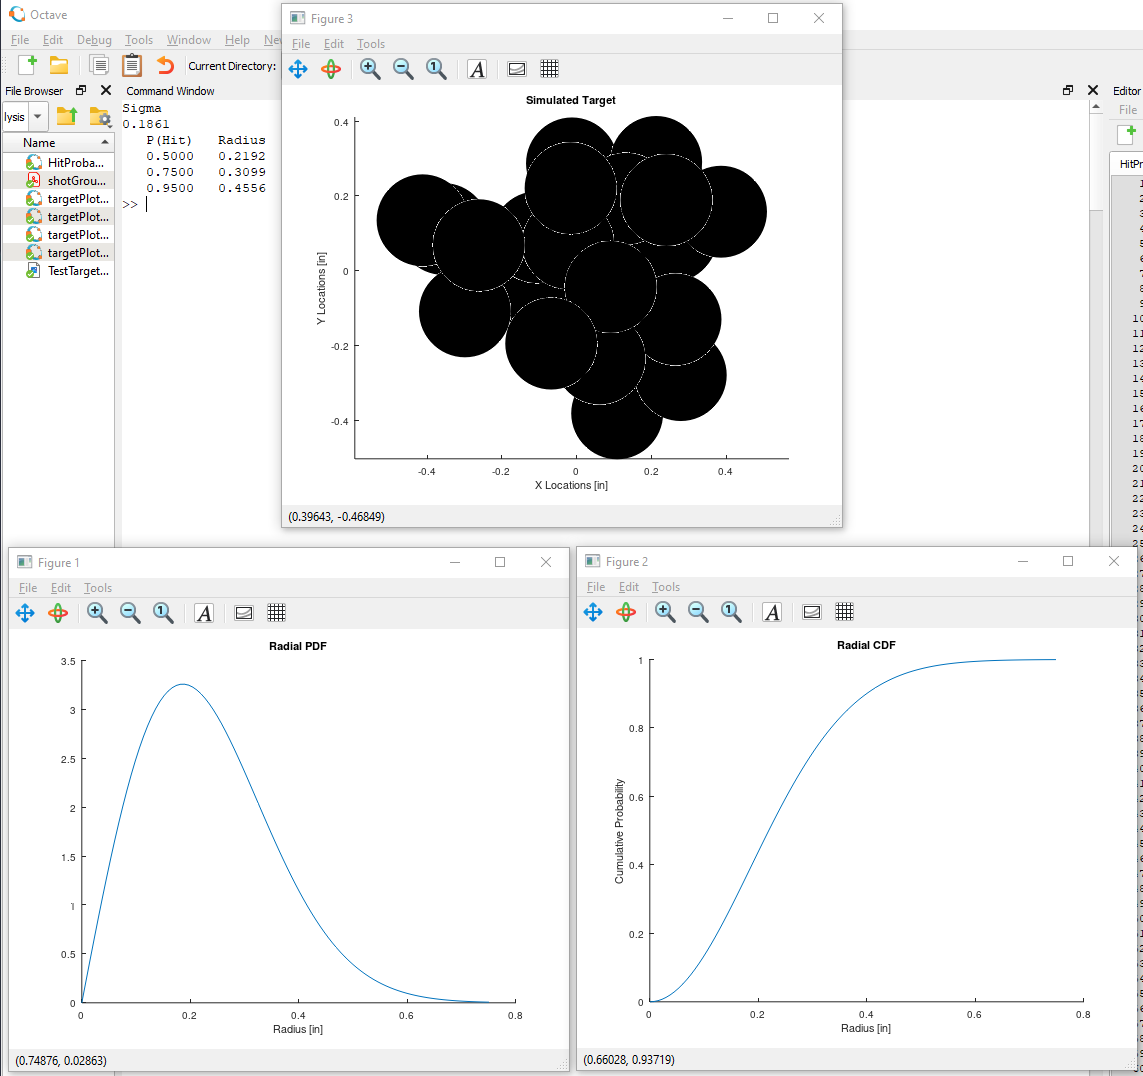Turn on Pan tool in Figure 2
Image resolution: width=1143 pixels, height=1076 pixels.
593,612
